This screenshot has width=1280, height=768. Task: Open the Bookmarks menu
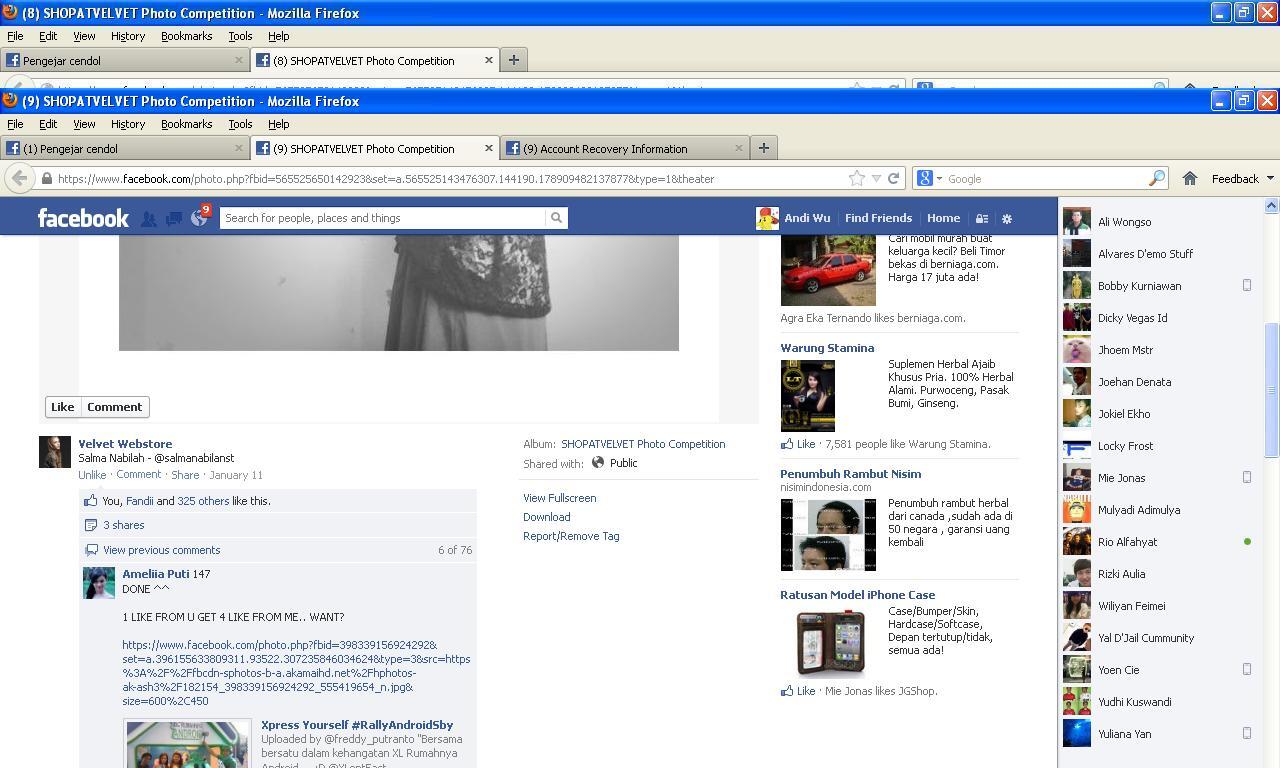(186, 124)
